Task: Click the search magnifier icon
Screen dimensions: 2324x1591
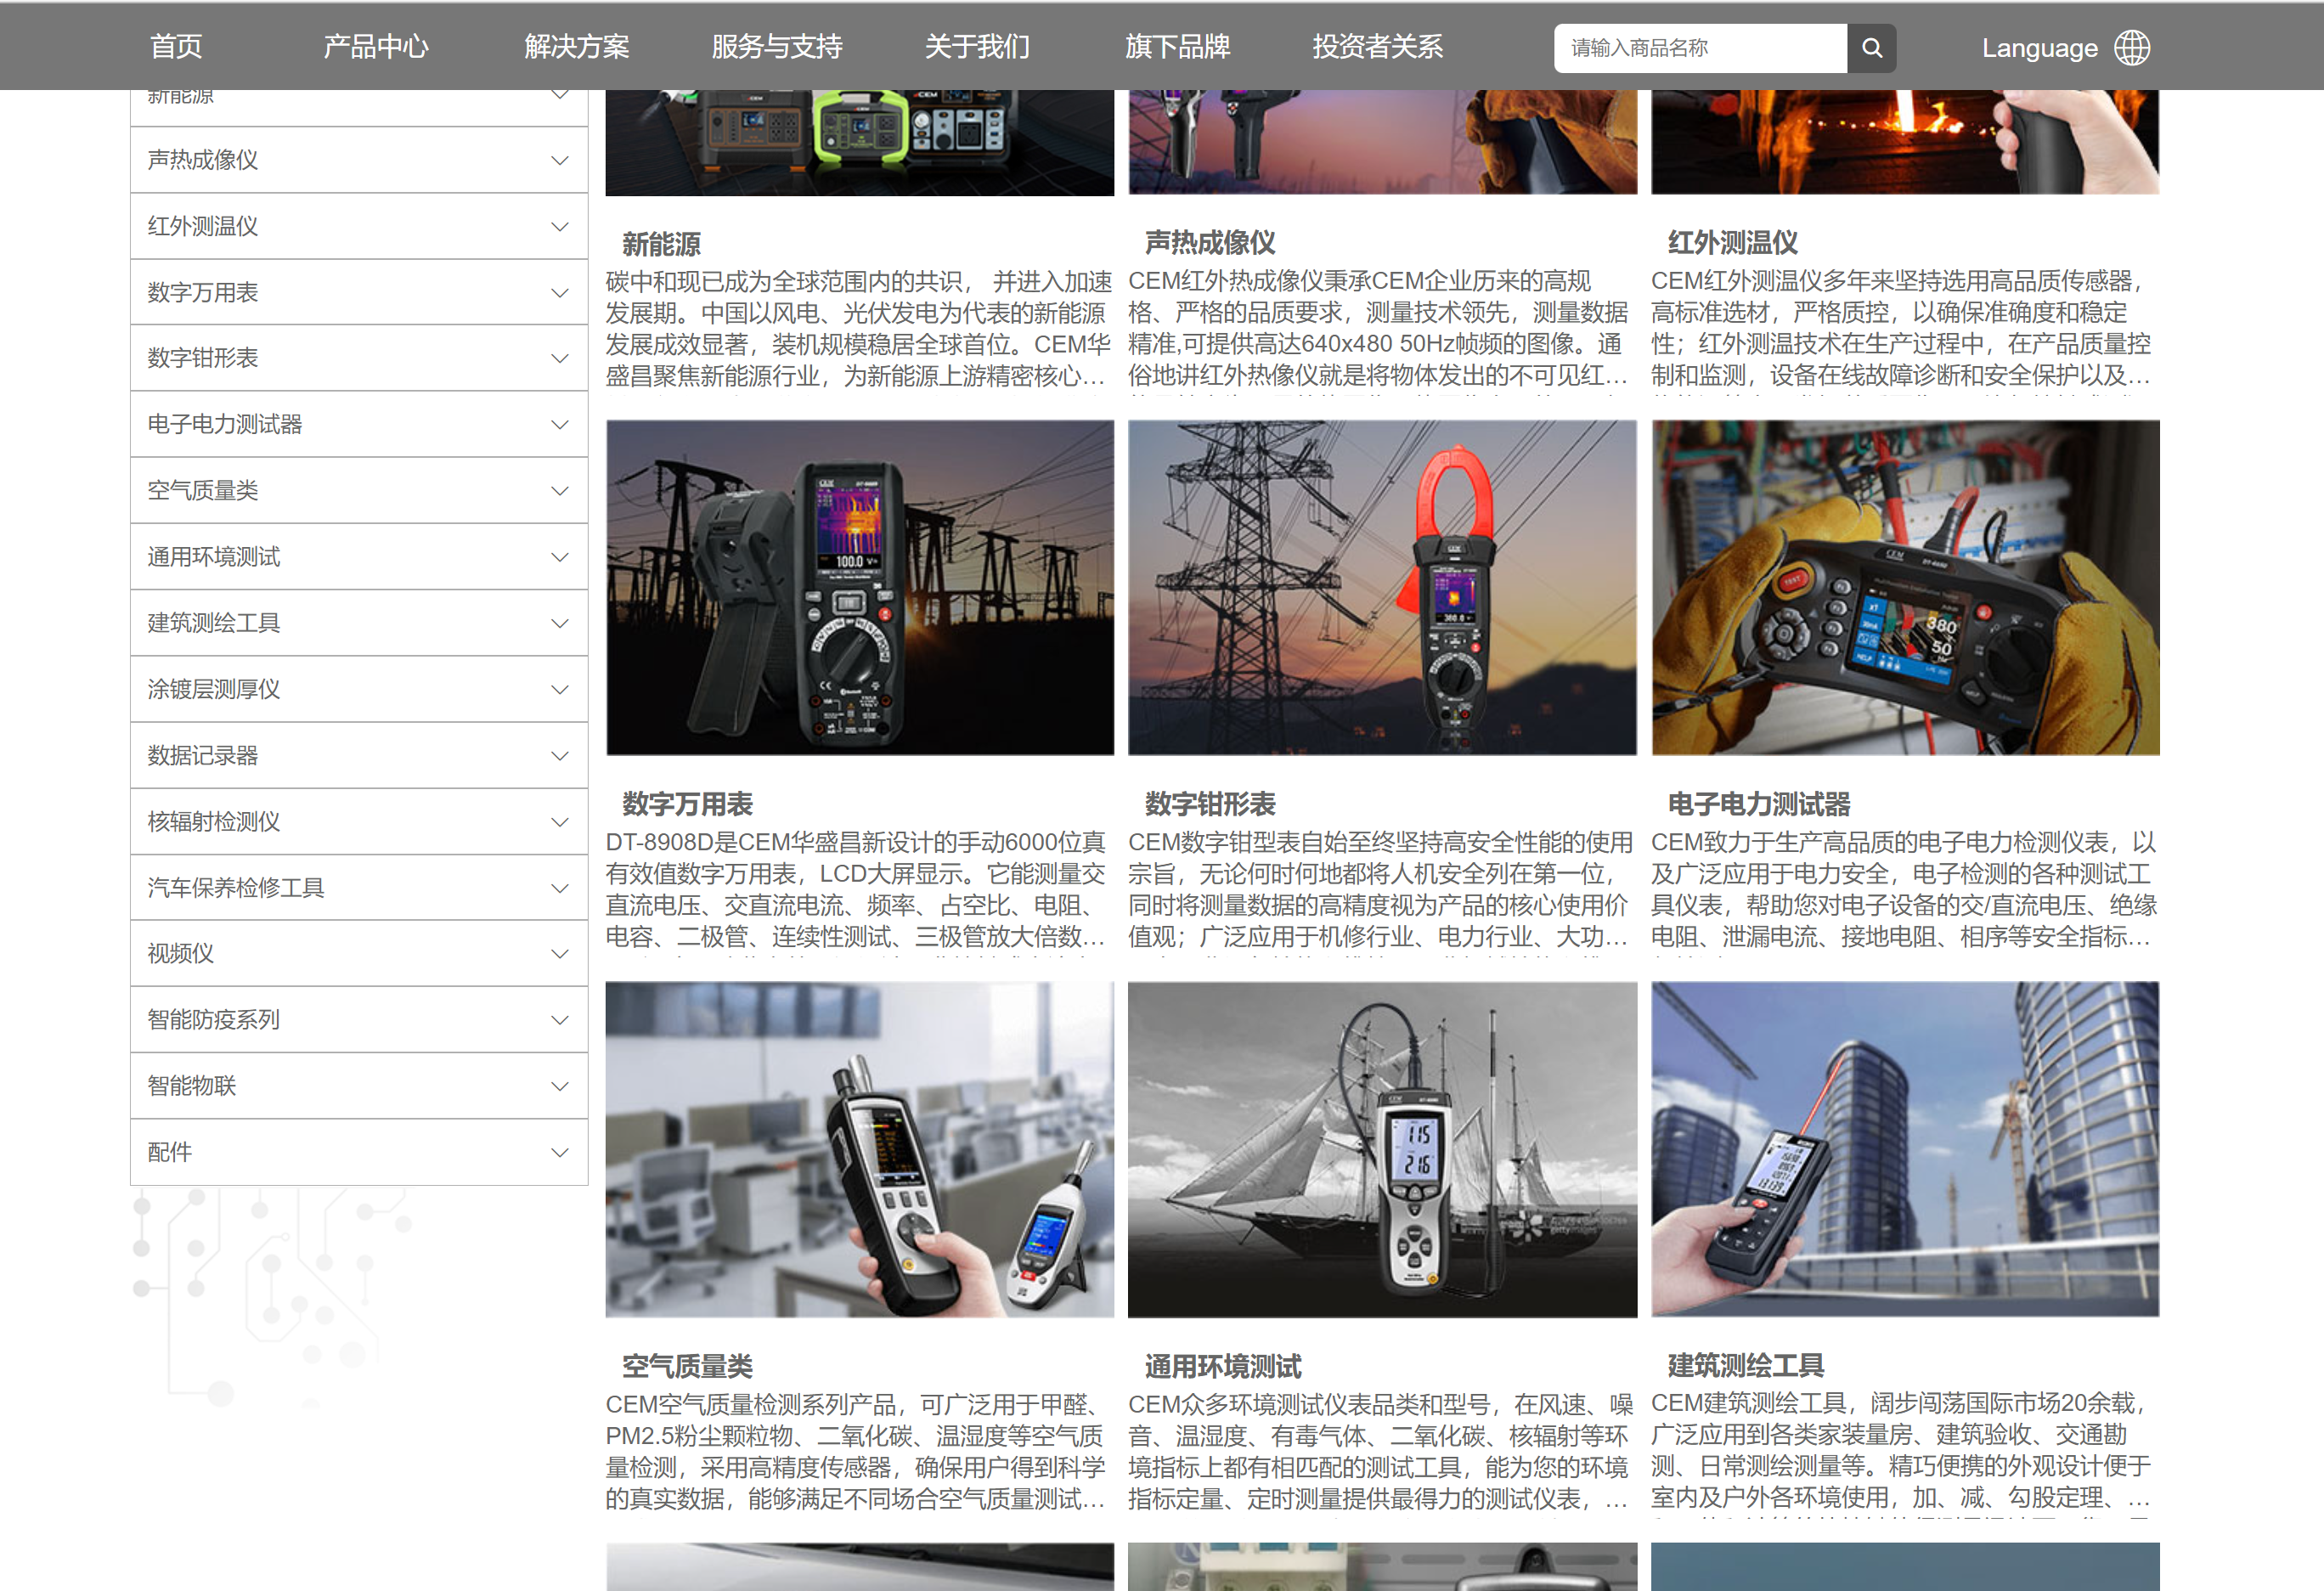Action: point(1871,48)
